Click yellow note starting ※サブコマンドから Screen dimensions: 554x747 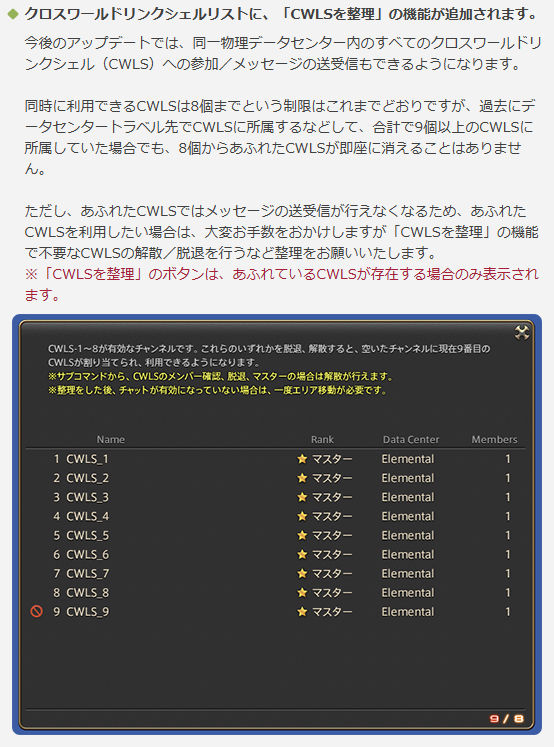(221, 376)
